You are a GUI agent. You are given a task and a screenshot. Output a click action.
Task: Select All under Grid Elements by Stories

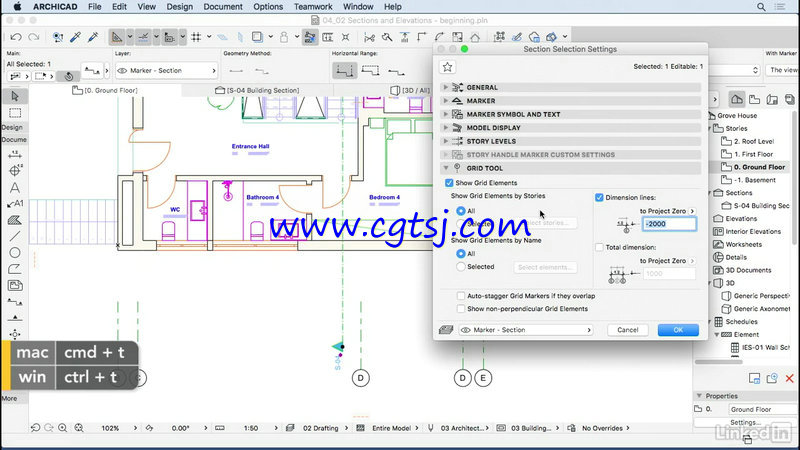click(x=461, y=211)
